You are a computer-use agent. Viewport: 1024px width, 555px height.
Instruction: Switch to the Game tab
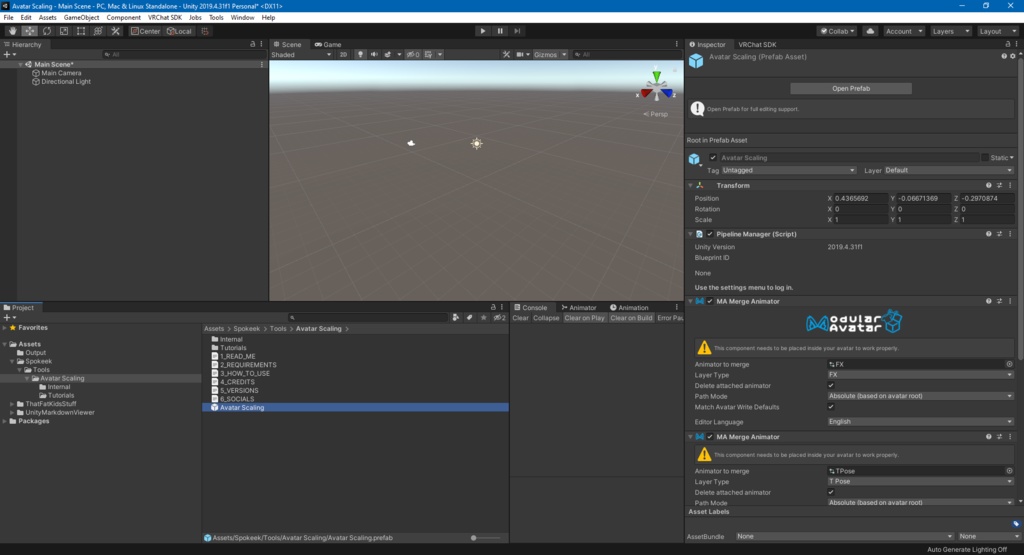[328, 44]
